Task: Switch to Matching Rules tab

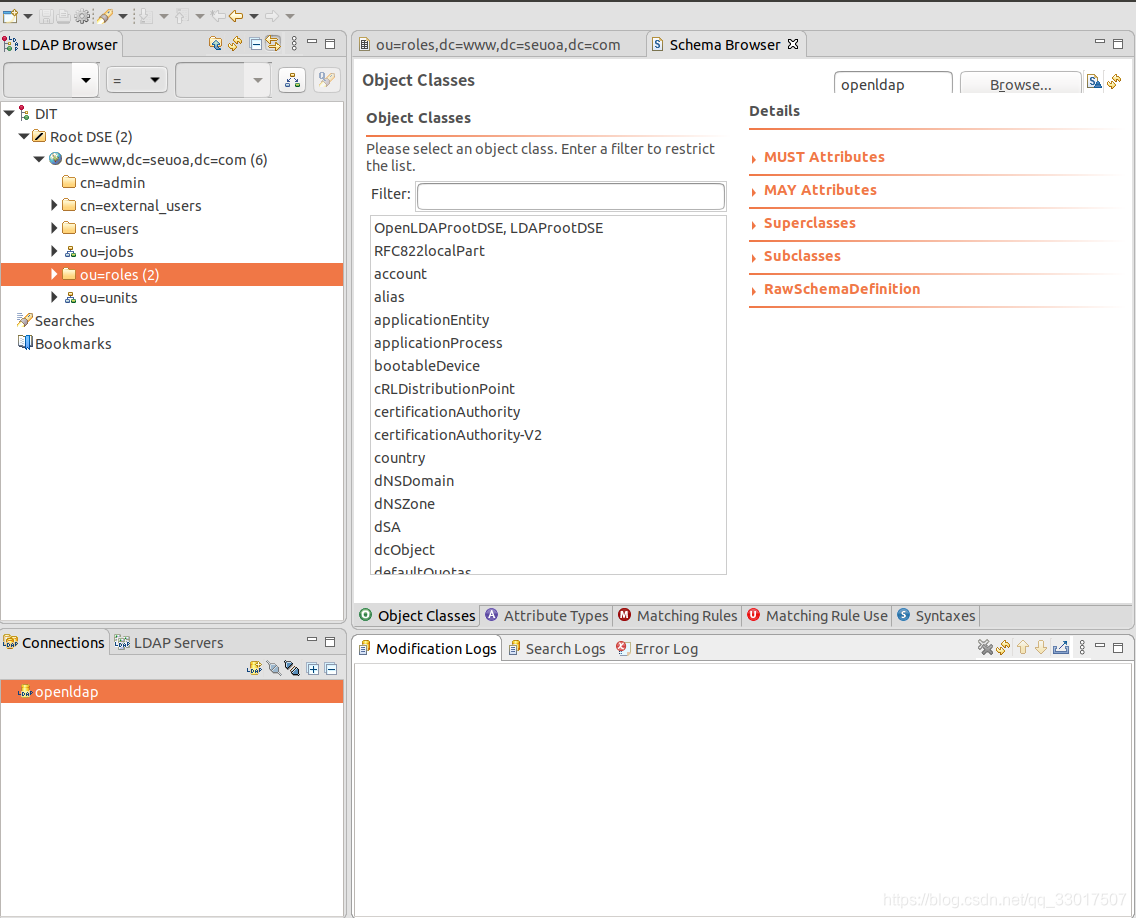Action: 678,616
